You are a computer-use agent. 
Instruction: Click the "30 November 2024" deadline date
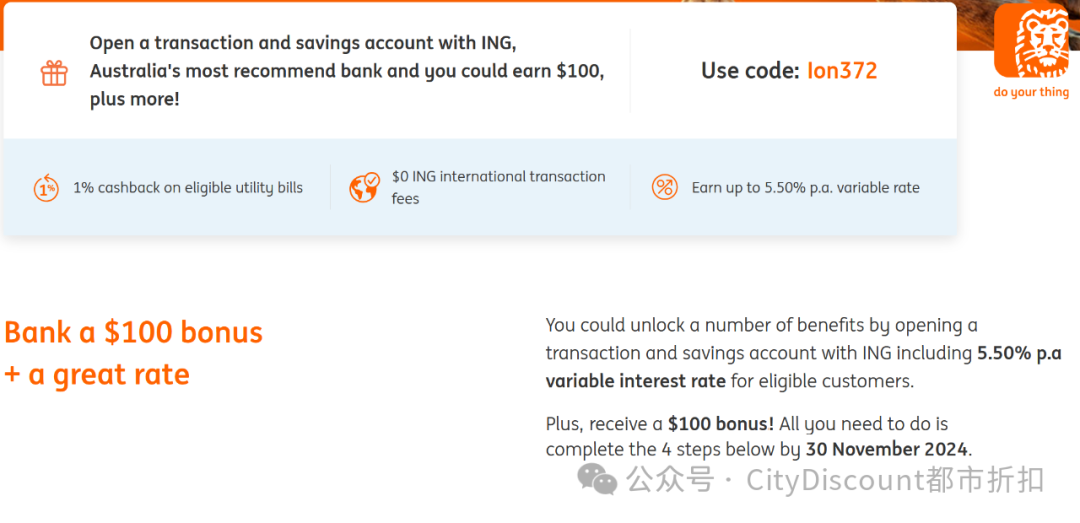click(x=886, y=449)
